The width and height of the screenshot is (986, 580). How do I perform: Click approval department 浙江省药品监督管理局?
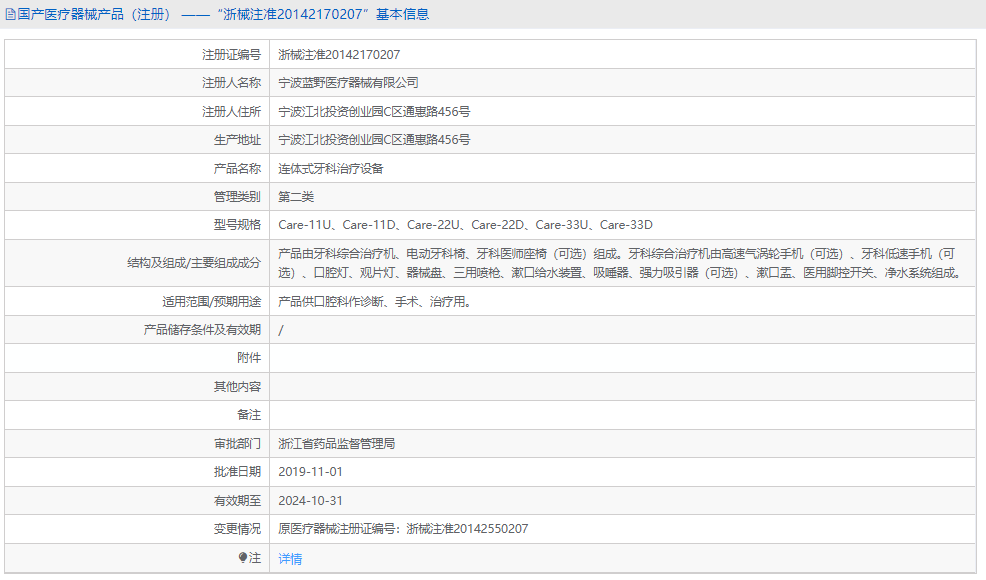click(x=336, y=444)
